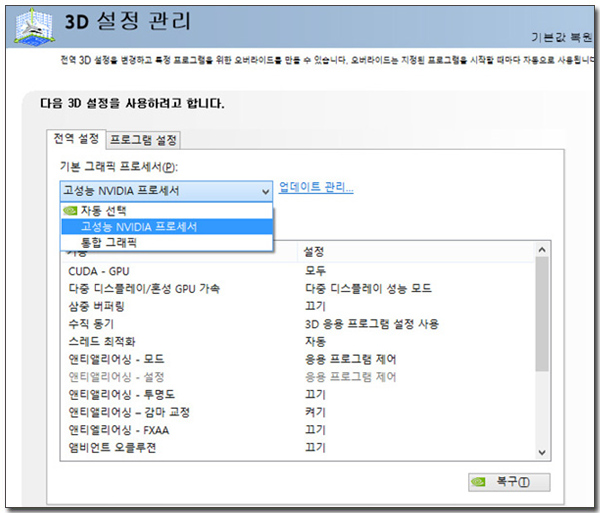Select the 앰비언트 오클루전 row

[298, 447]
